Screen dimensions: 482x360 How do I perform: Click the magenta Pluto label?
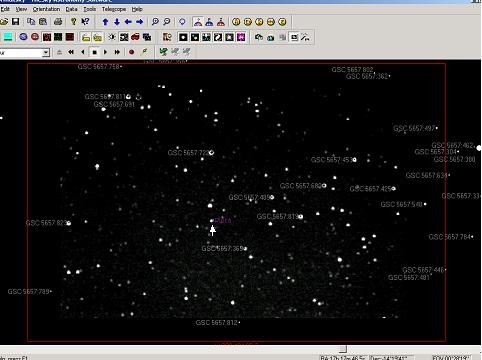click(x=223, y=220)
